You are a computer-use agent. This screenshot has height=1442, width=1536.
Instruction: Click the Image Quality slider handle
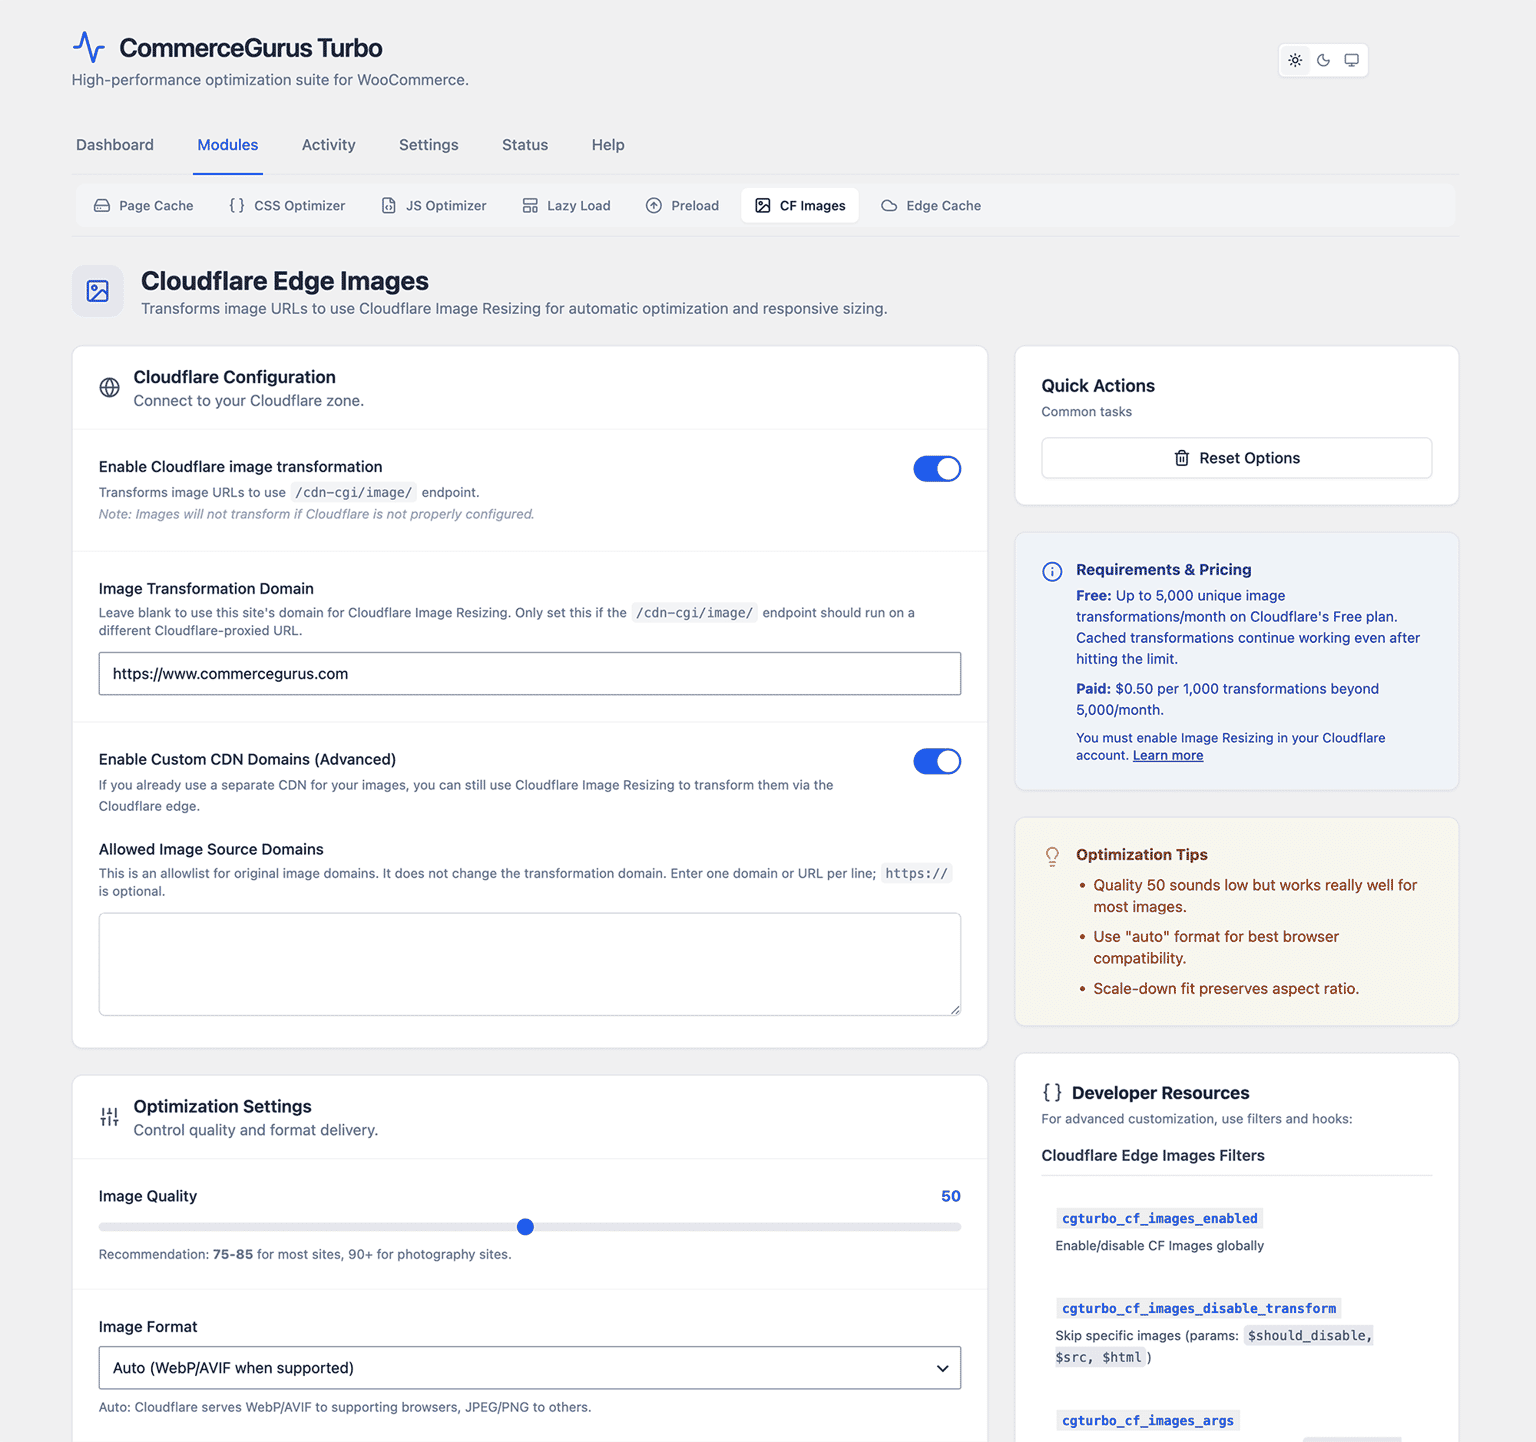(525, 1227)
